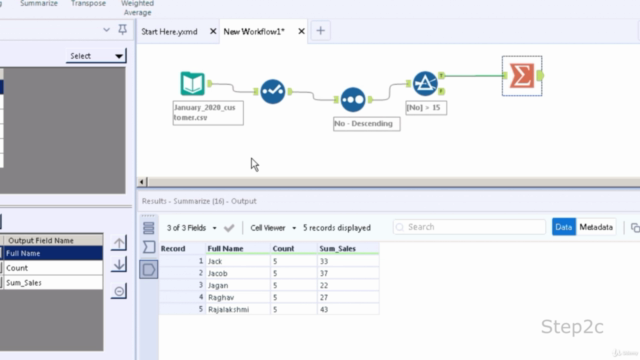Image resolution: width=640 pixels, height=360 pixels.
Task: Click canvas scrollbar left arrow
Action: pos(142,182)
